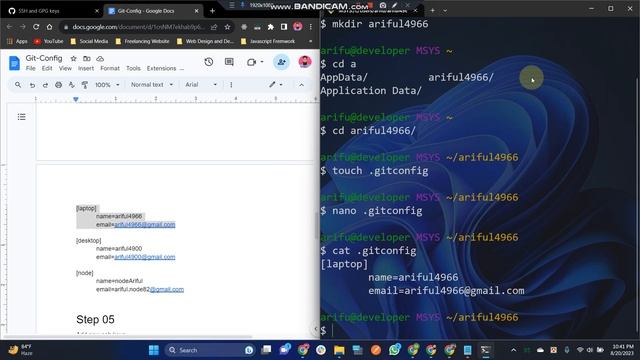Click the ariful4900@gmail.com link in document
Screen dimensions: 640x360
tap(145, 257)
